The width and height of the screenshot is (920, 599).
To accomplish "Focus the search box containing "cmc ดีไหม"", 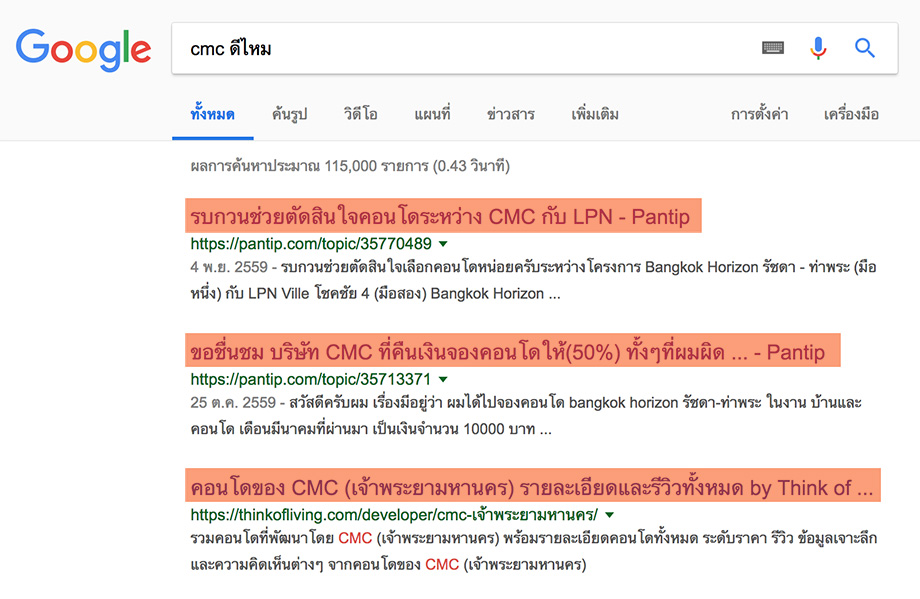I will (535, 49).
